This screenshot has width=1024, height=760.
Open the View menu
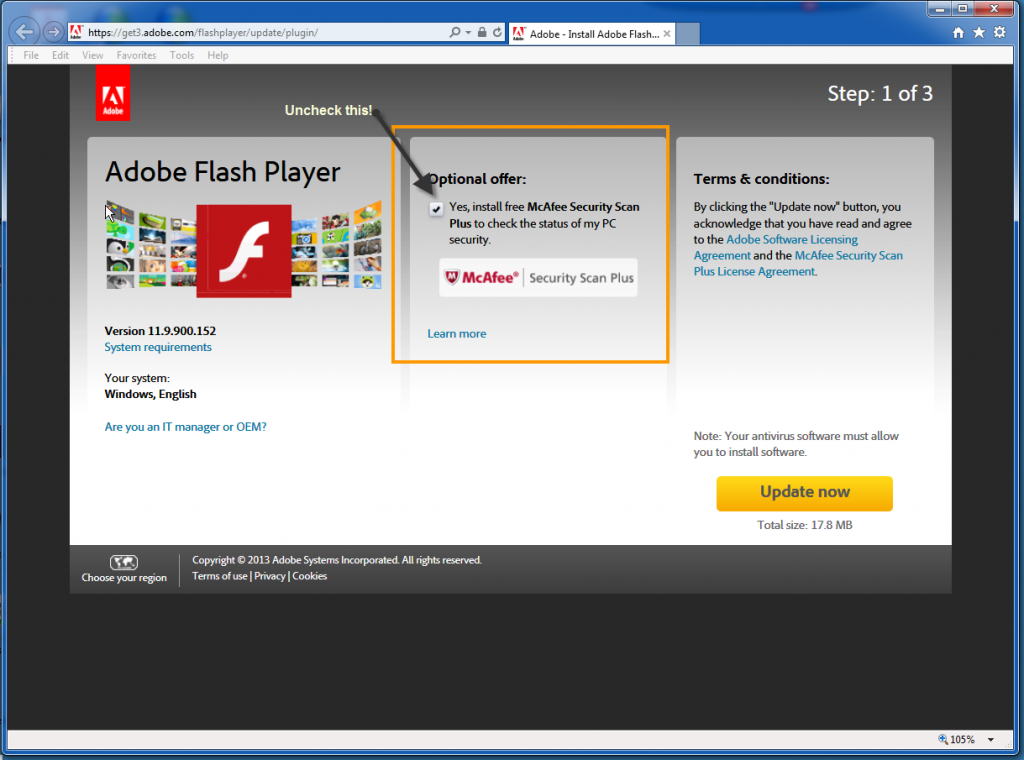[x=92, y=55]
